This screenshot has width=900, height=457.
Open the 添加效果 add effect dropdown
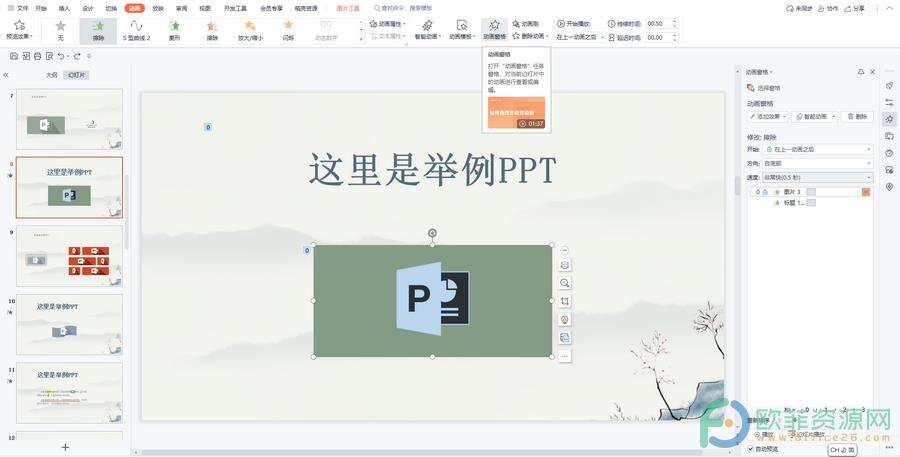(767, 116)
